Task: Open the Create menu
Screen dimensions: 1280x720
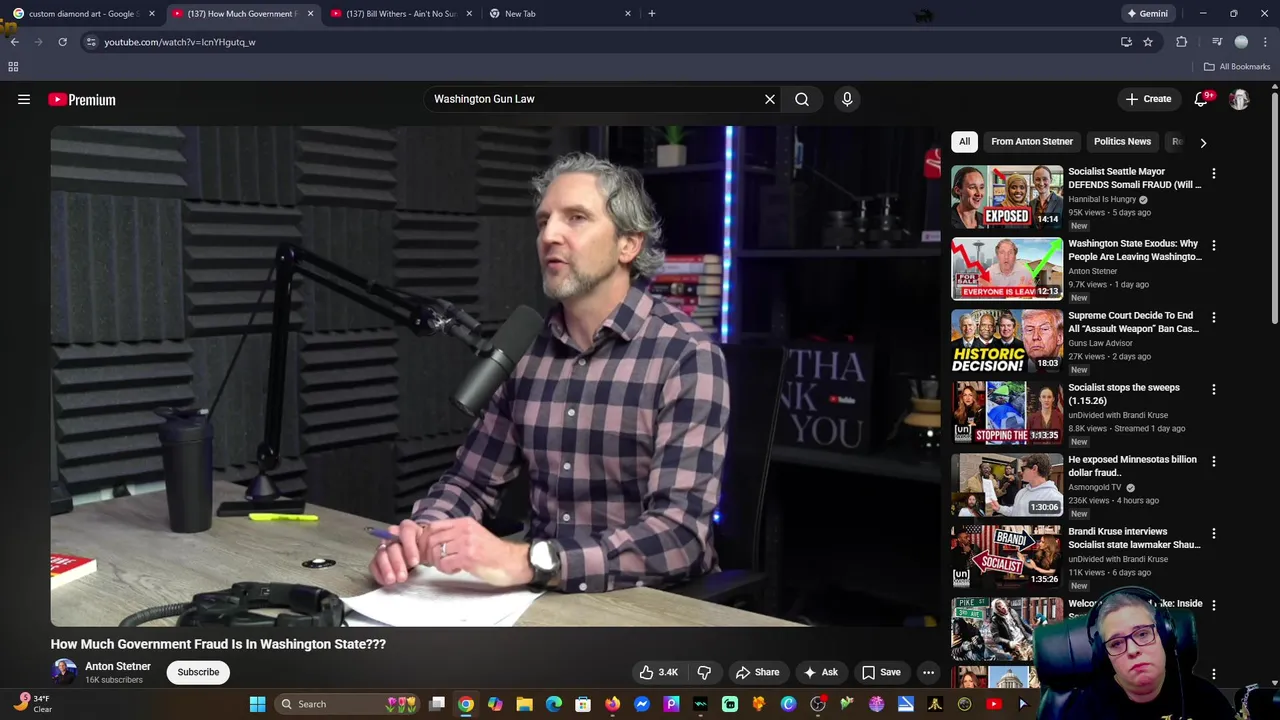Action: coord(1148,99)
